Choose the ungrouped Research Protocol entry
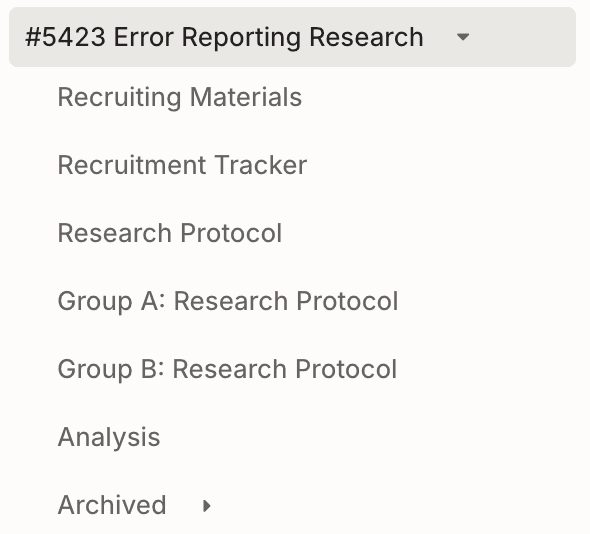590x534 pixels. (170, 233)
